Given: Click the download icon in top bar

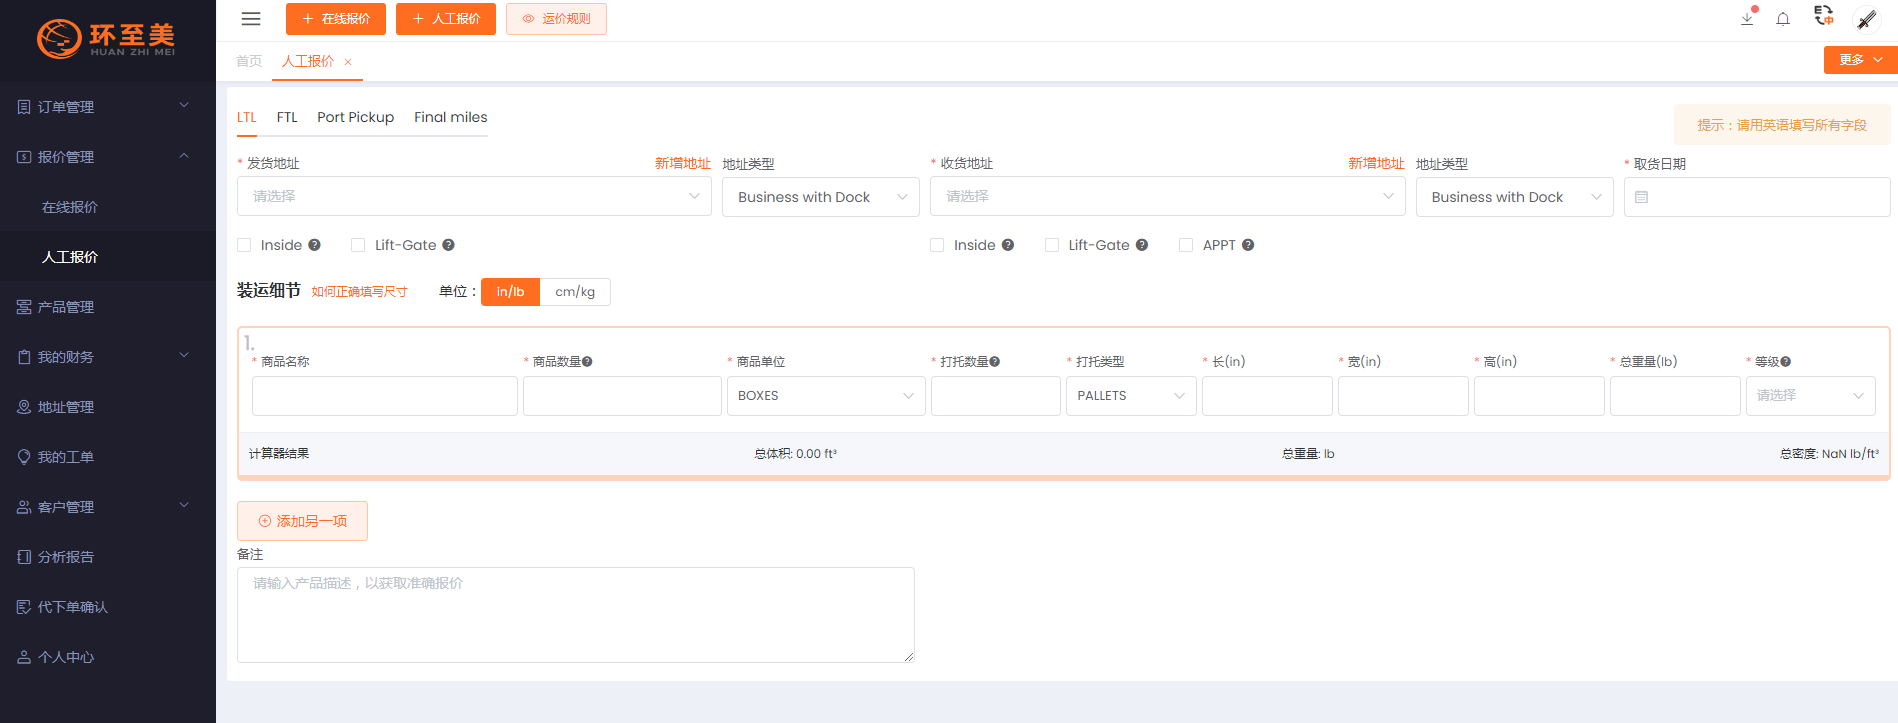Looking at the screenshot, I should [1747, 19].
